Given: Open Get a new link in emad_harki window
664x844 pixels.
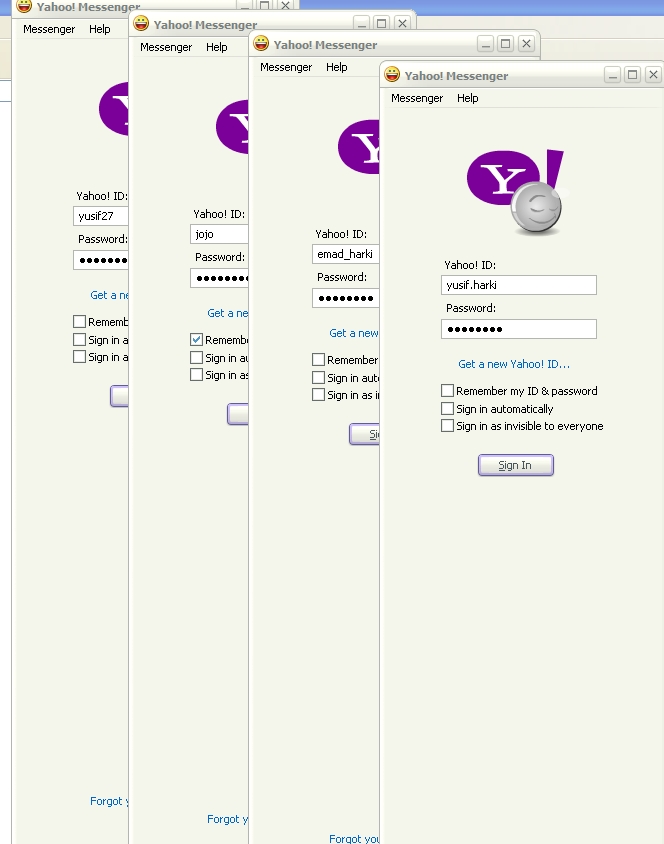Looking at the screenshot, I should tap(354, 333).
